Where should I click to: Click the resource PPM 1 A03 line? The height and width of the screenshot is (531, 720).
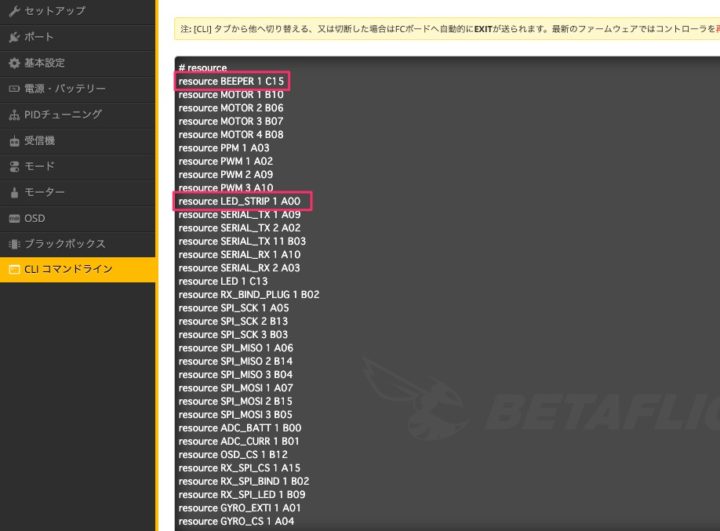224,148
